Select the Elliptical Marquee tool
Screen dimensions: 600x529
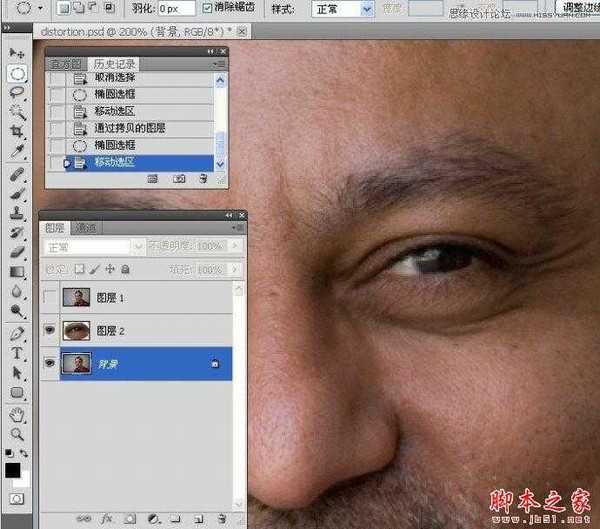click(17, 73)
